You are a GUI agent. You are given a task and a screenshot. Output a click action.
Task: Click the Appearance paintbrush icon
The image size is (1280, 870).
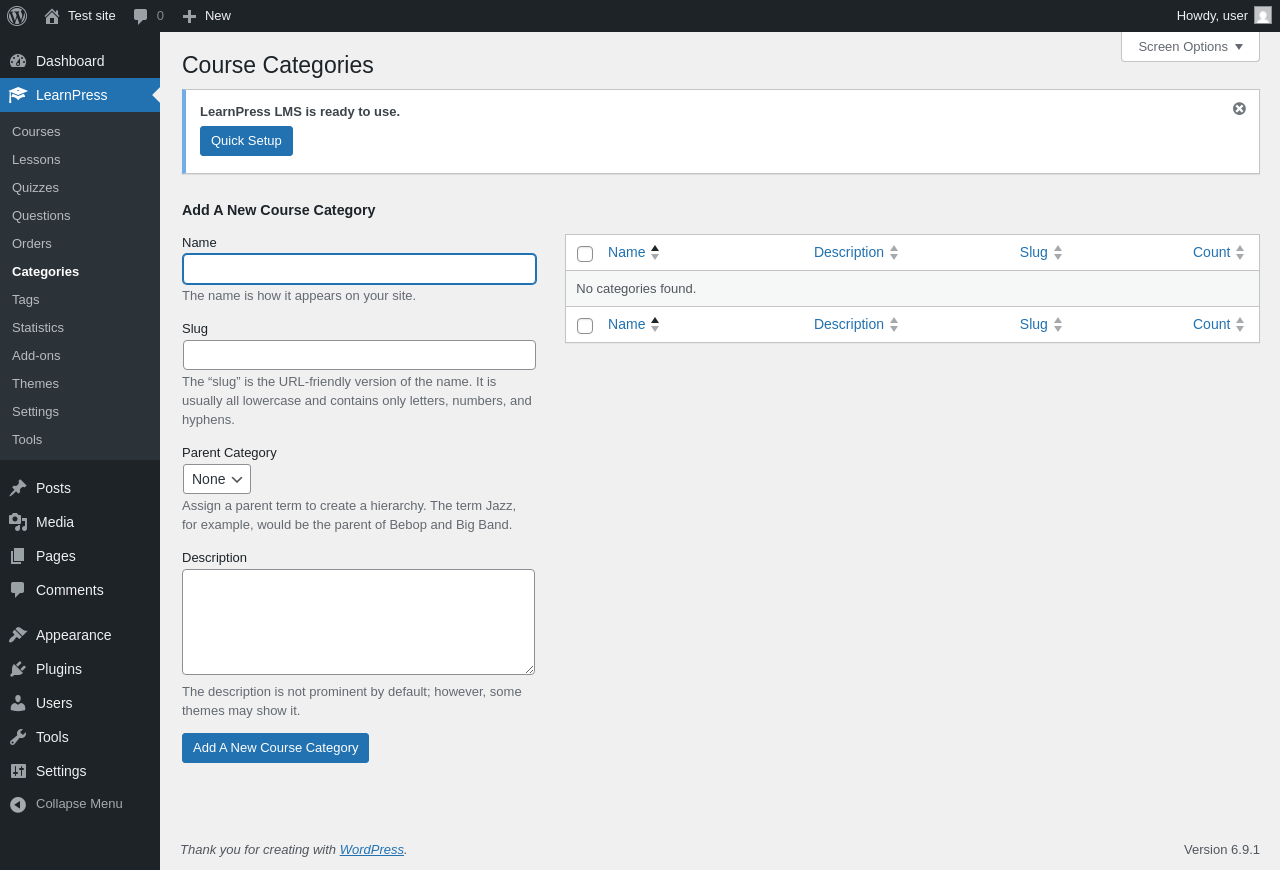tap(18, 635)
